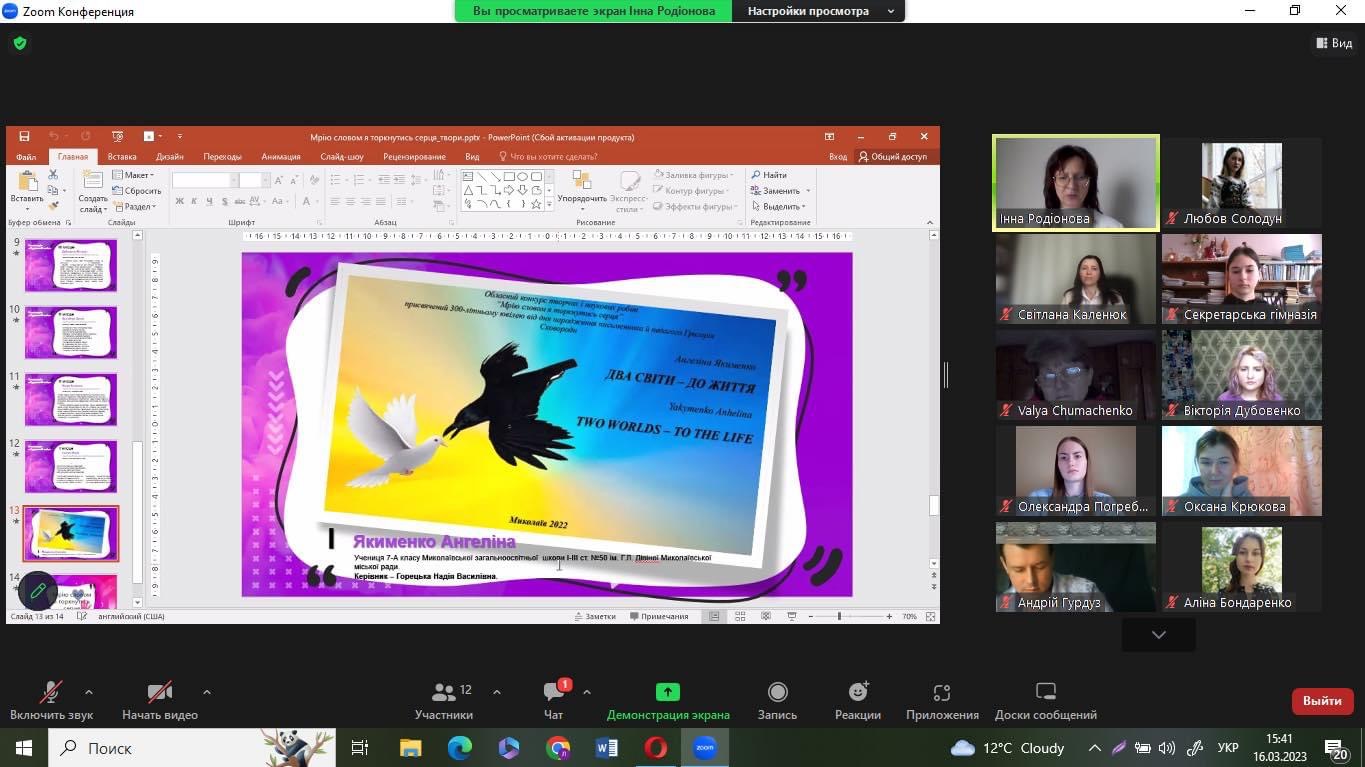Screen dimensions: 1365x767
Task: Click the Reactions smiley icon
Action: click(x=858, y=692)
